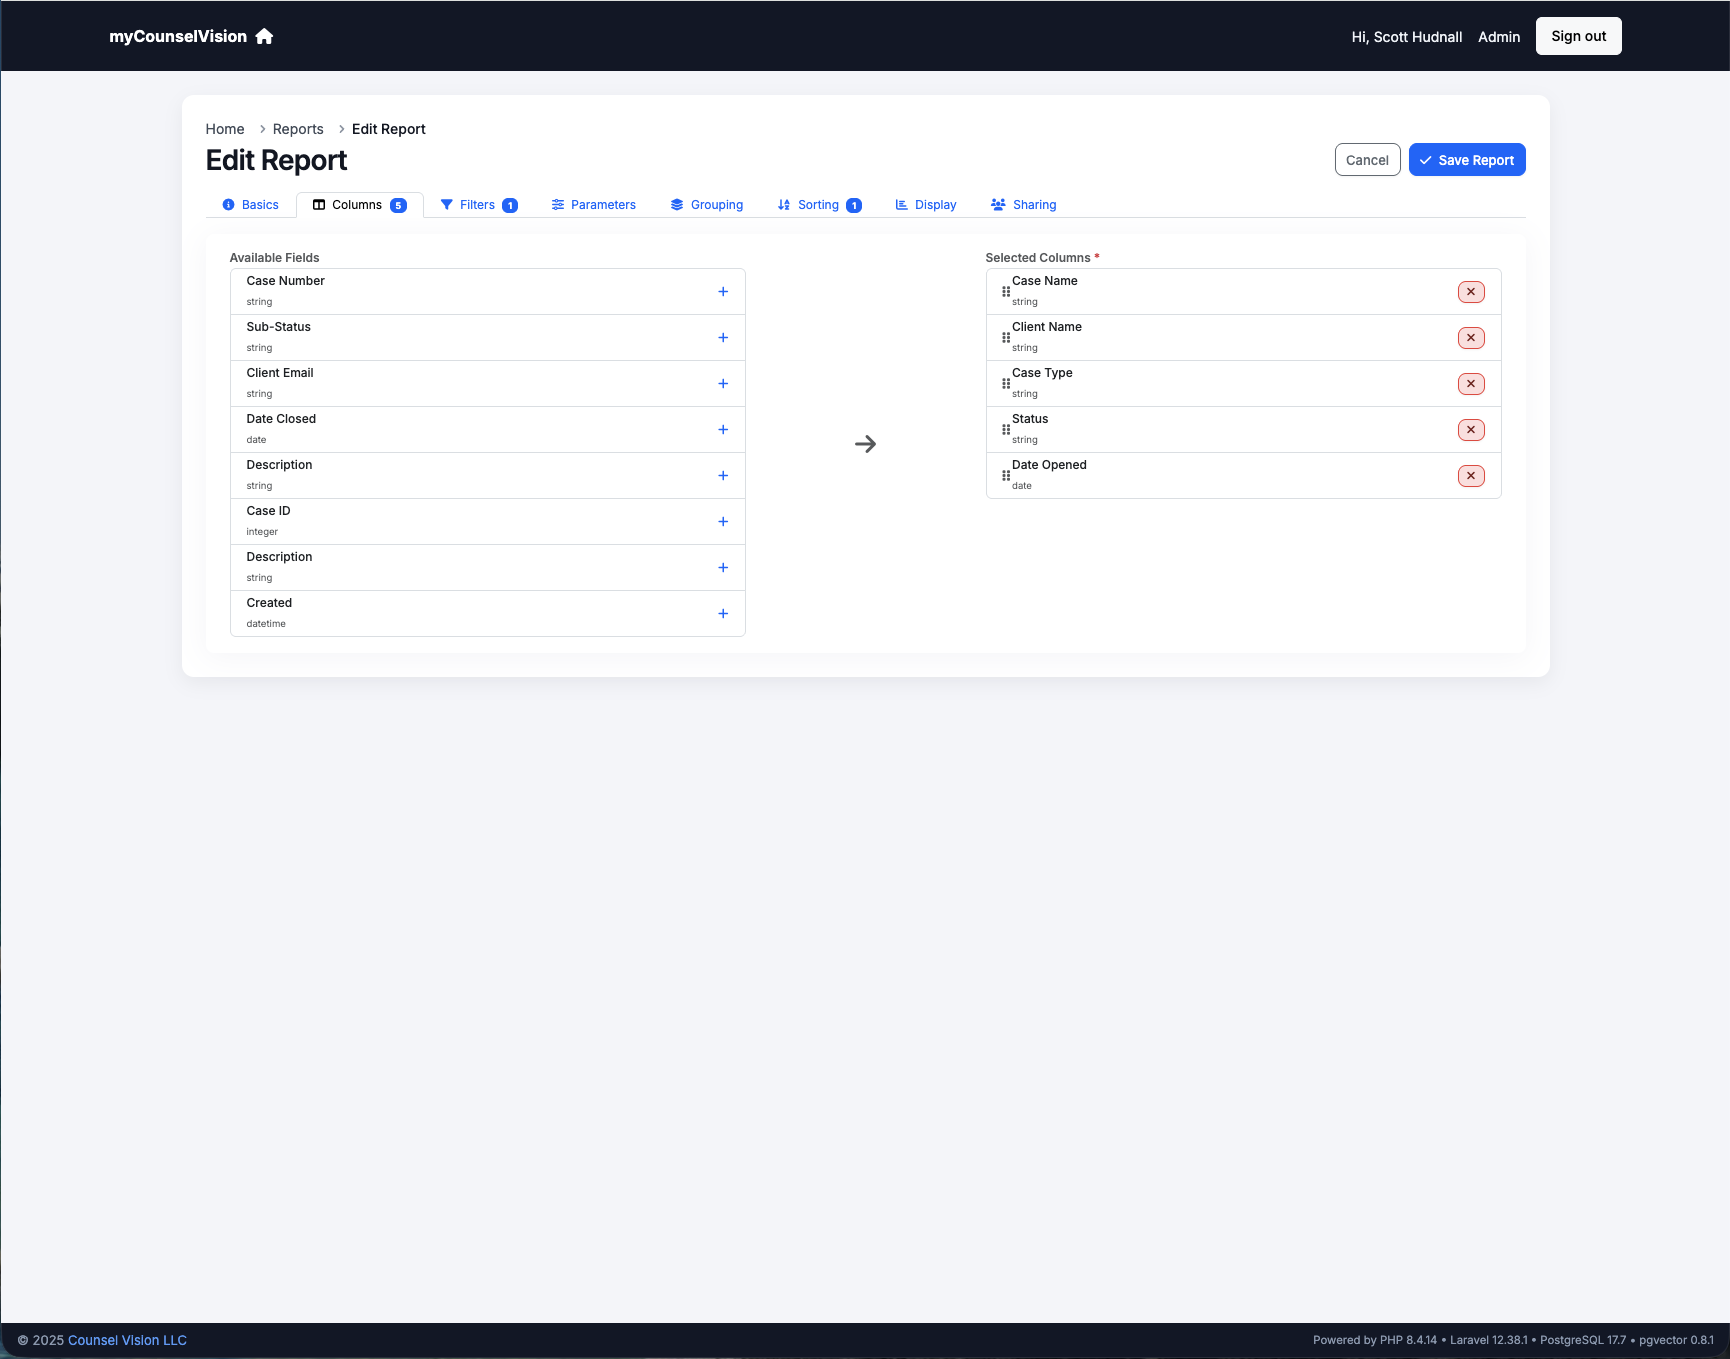Switch to the Filters tab
Image resolution: width=1730 pixels, height=1359 pixels.
(478, 204)
